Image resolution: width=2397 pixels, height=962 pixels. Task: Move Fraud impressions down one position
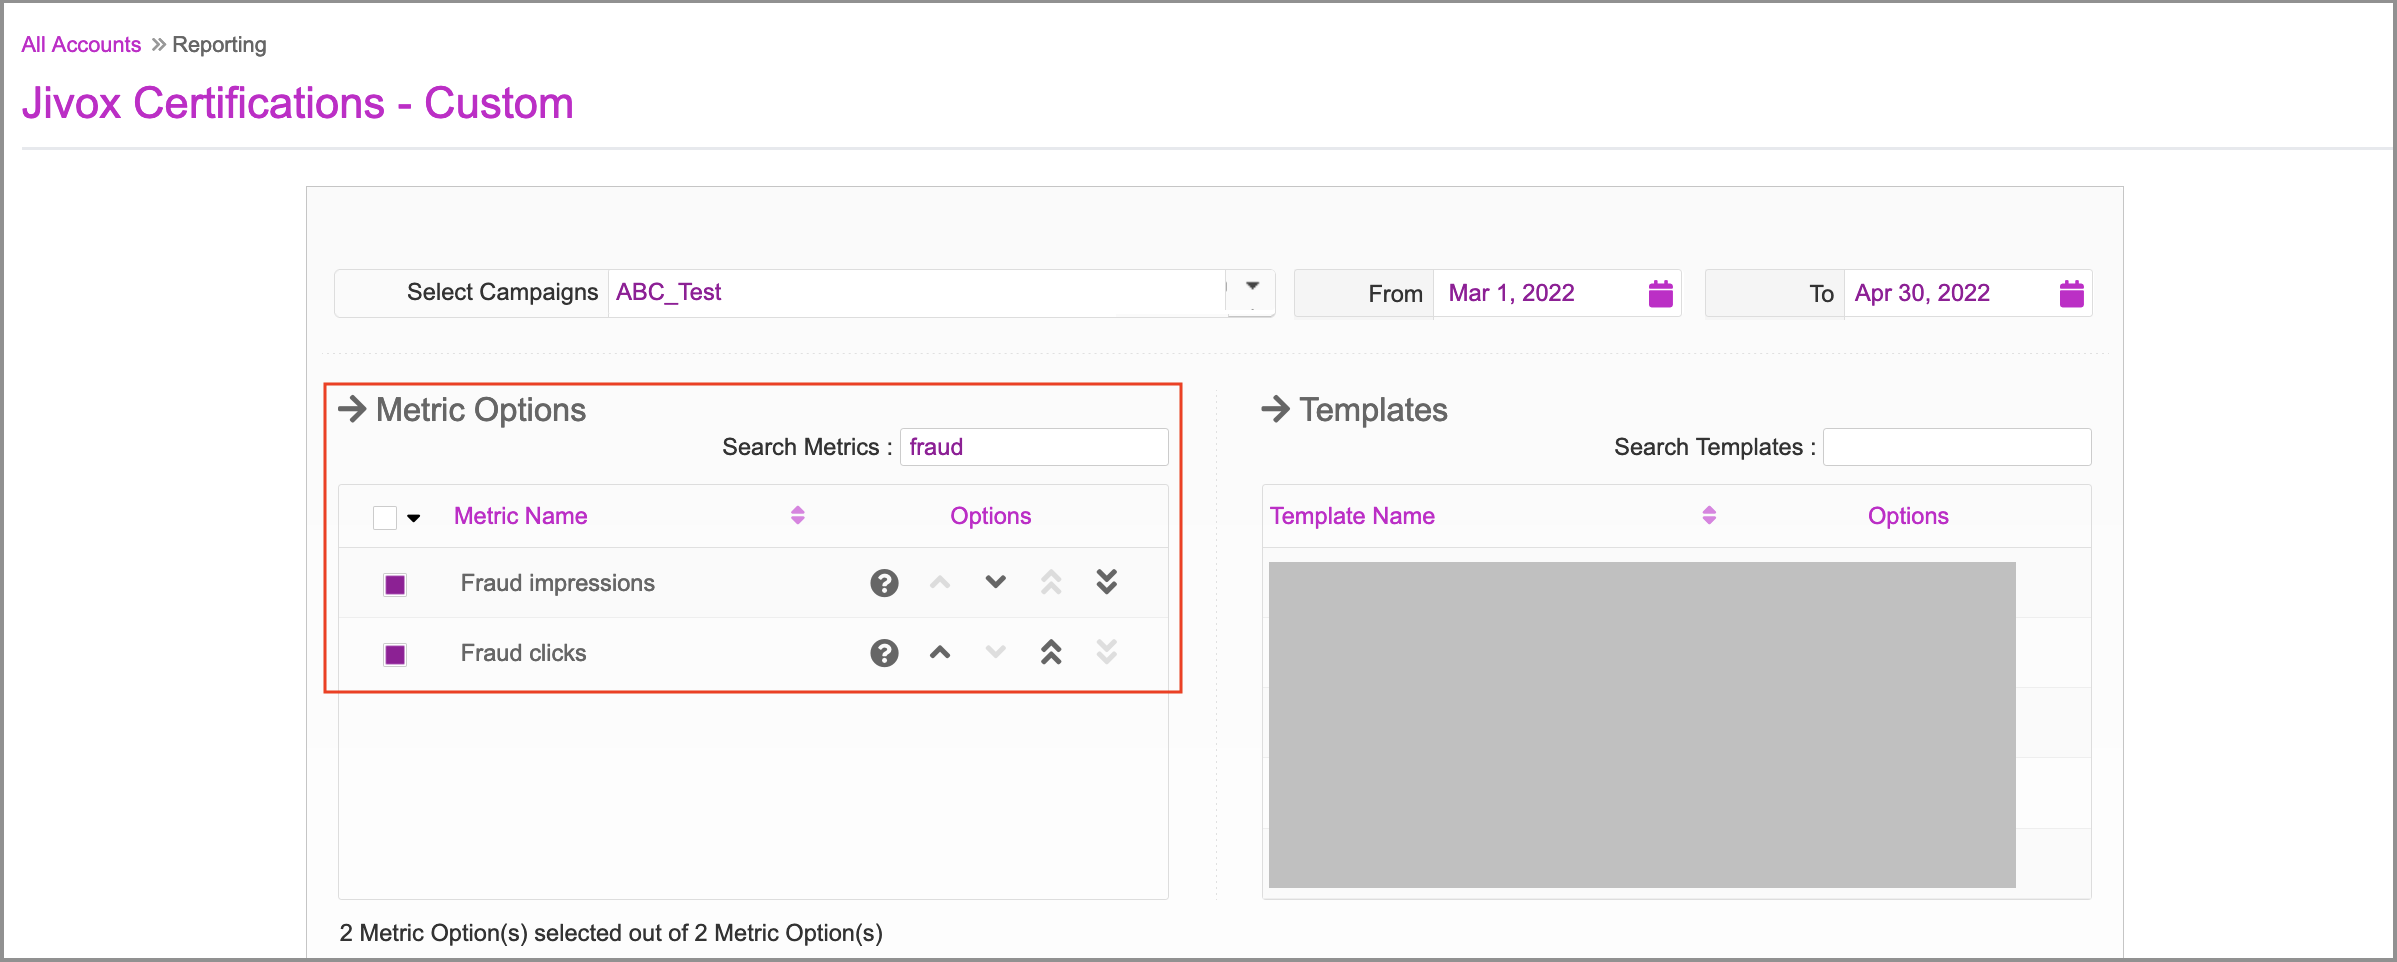(995, 582)
